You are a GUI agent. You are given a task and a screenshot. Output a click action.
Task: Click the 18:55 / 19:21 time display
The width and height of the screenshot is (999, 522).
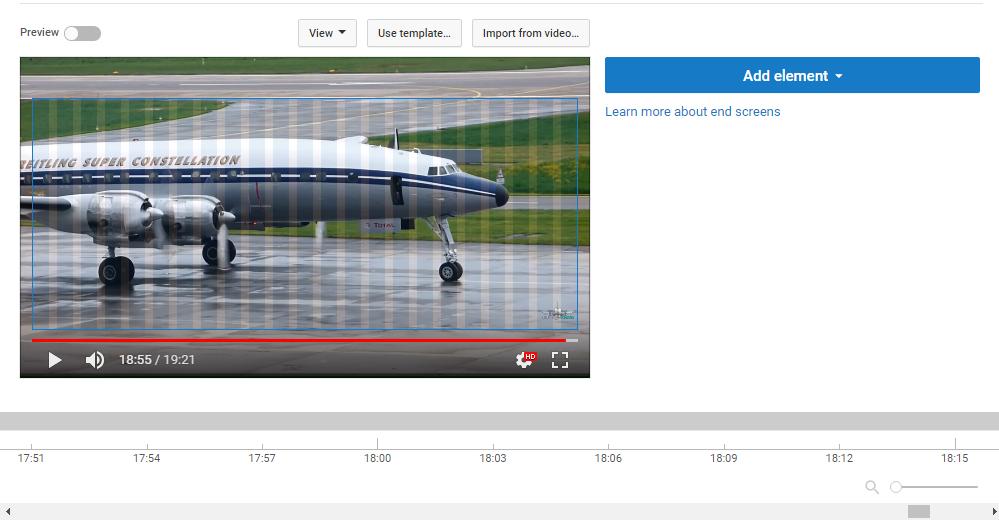point(157,360)
